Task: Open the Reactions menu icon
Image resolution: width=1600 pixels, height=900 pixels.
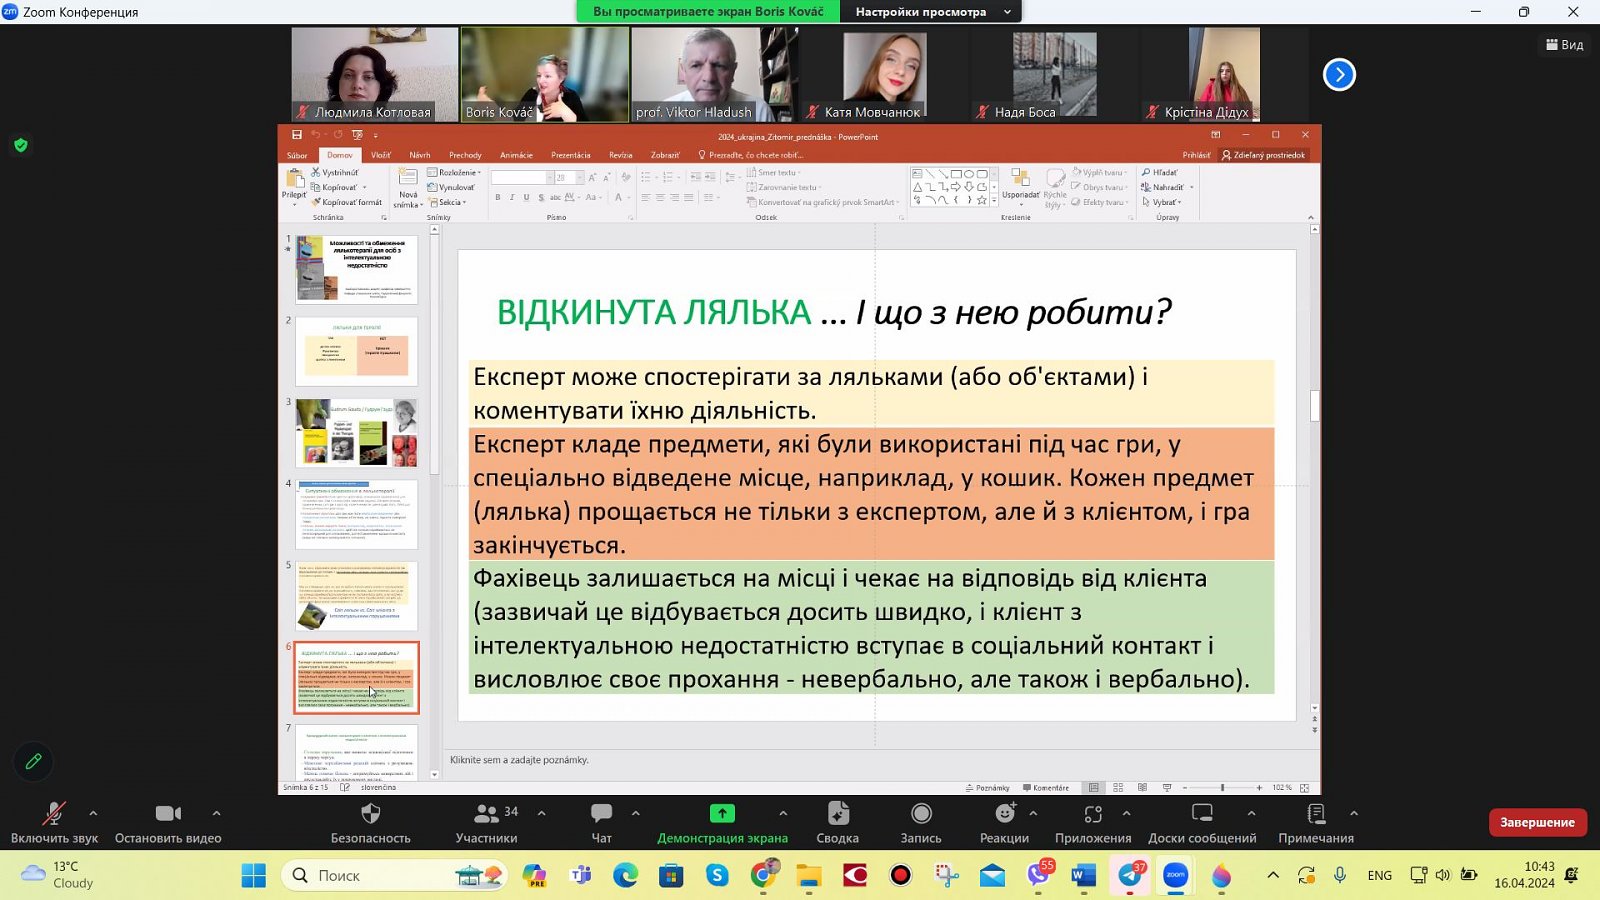Action: 1004,814
